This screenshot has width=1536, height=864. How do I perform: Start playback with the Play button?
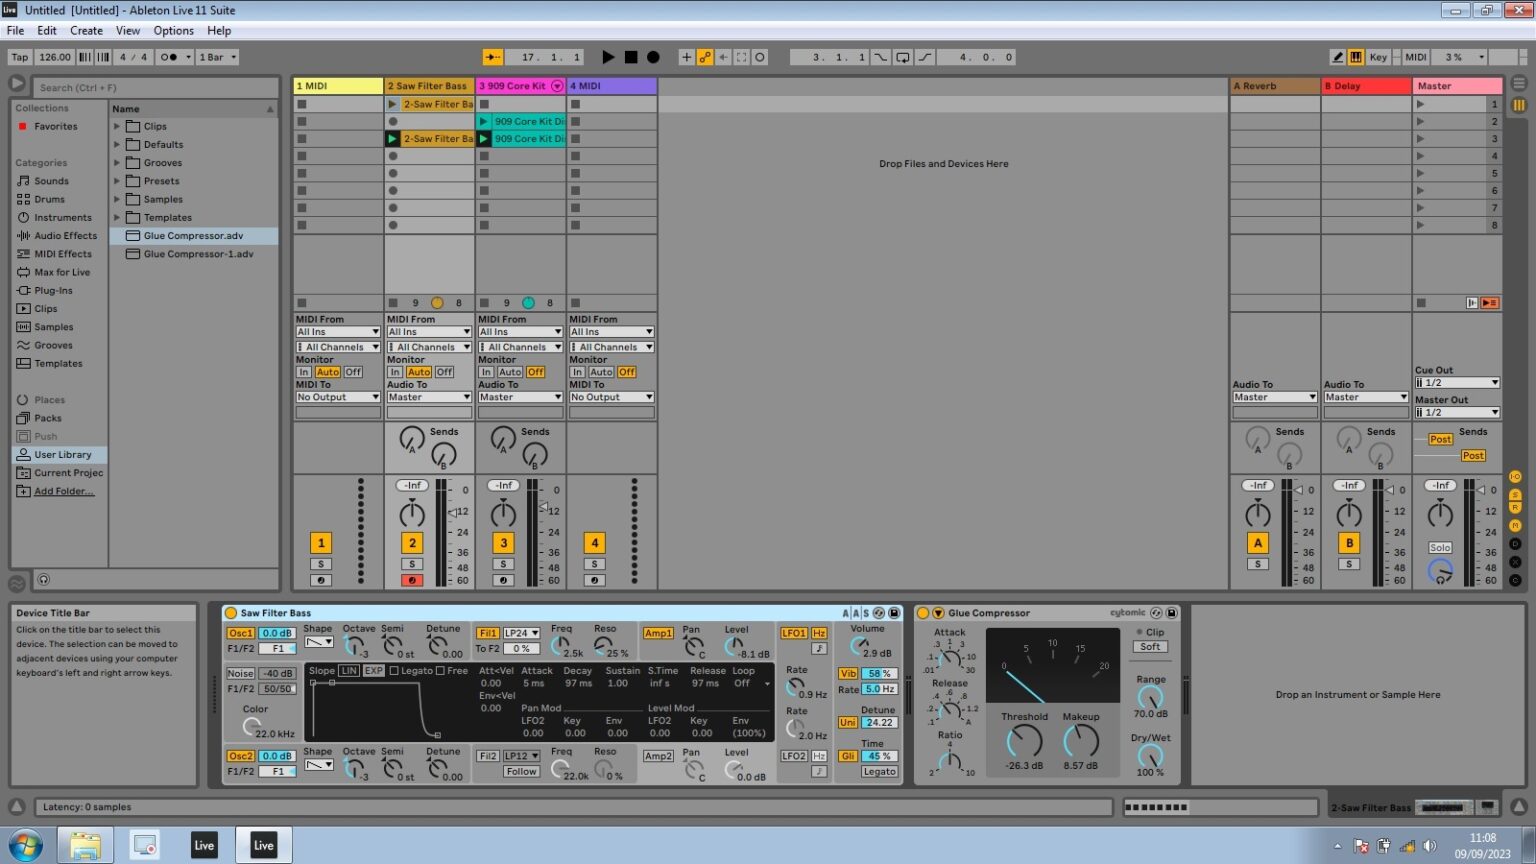tap(608, 57)
